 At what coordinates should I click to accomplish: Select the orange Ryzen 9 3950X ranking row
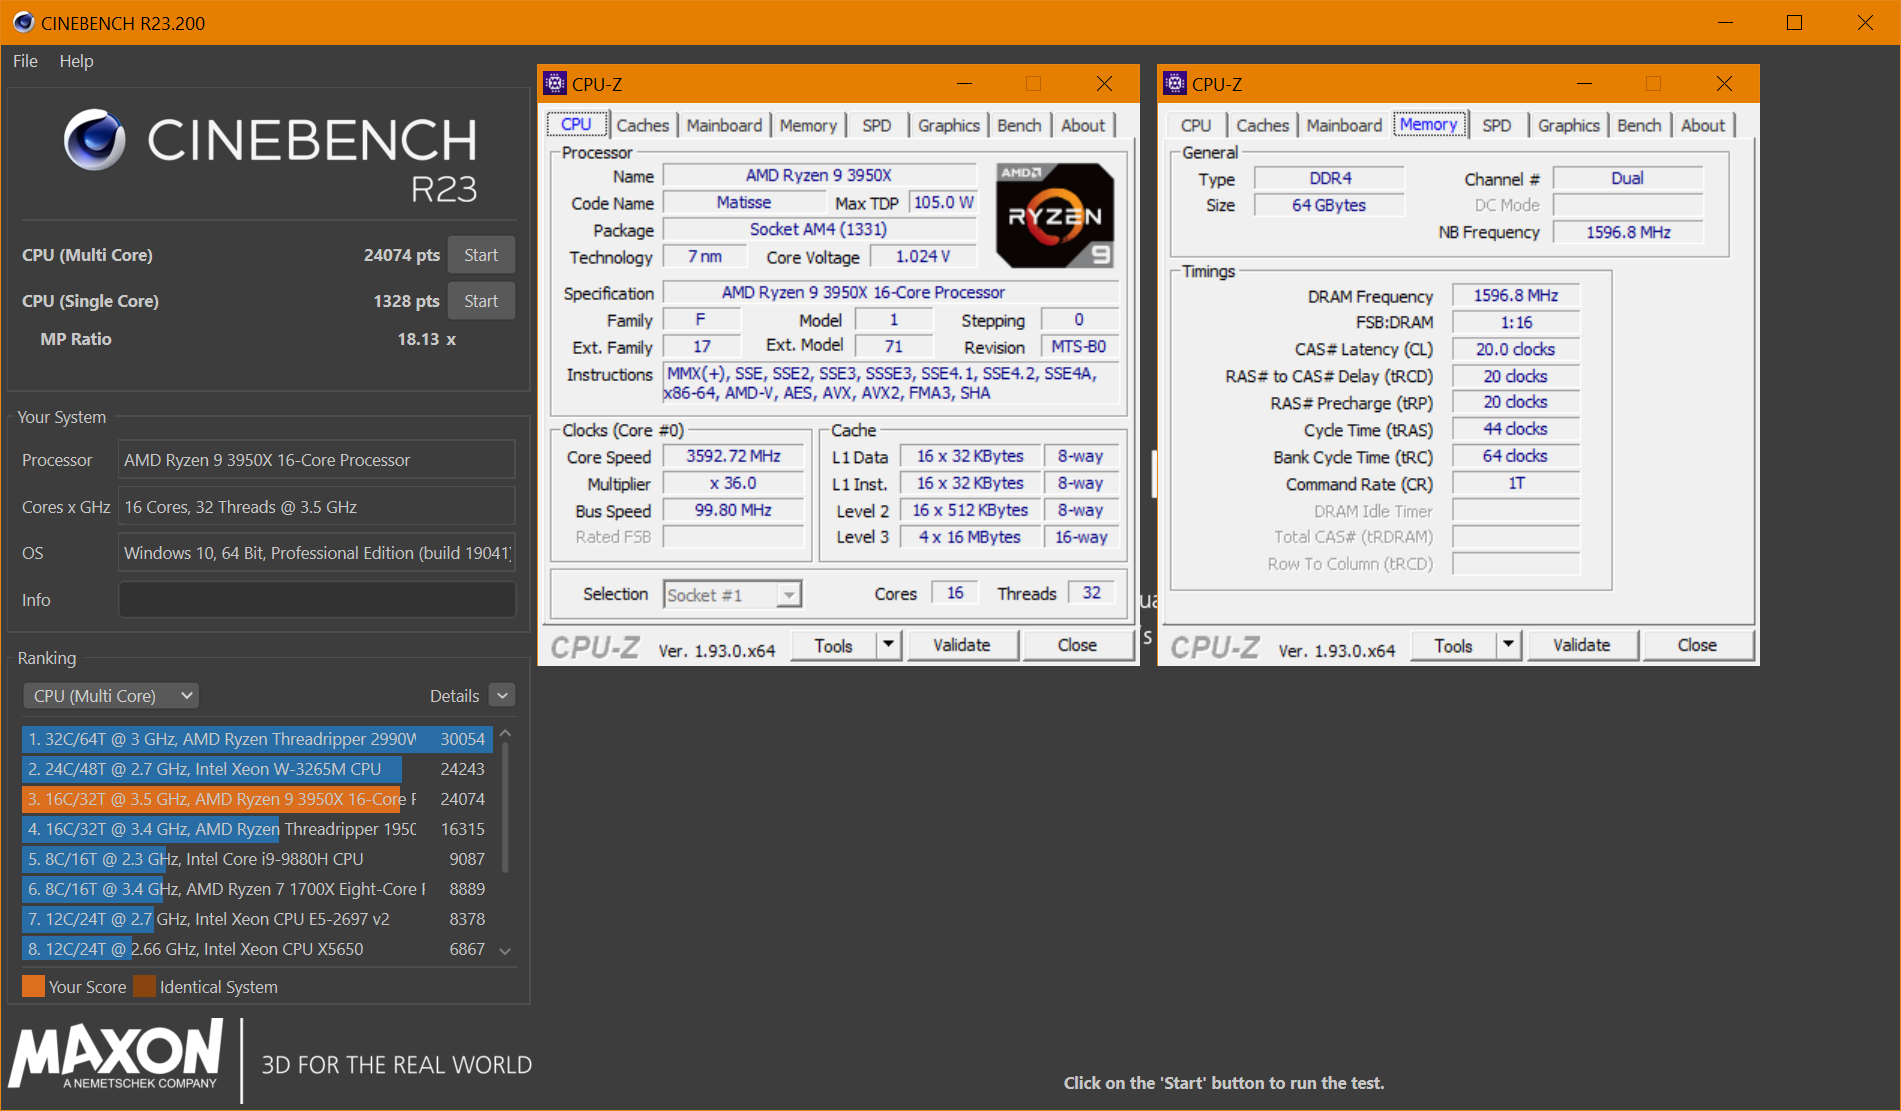tap(256, 799)
